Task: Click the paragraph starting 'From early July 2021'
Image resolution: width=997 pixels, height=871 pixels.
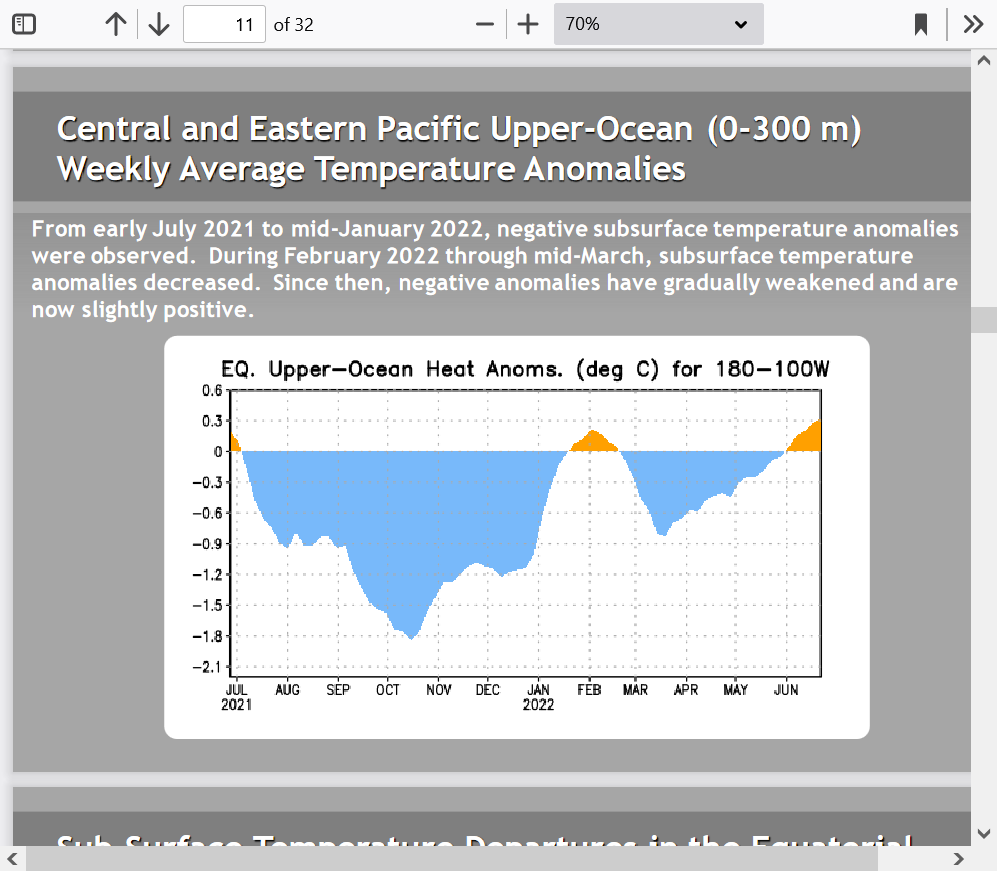Action: tap(494, 269)
